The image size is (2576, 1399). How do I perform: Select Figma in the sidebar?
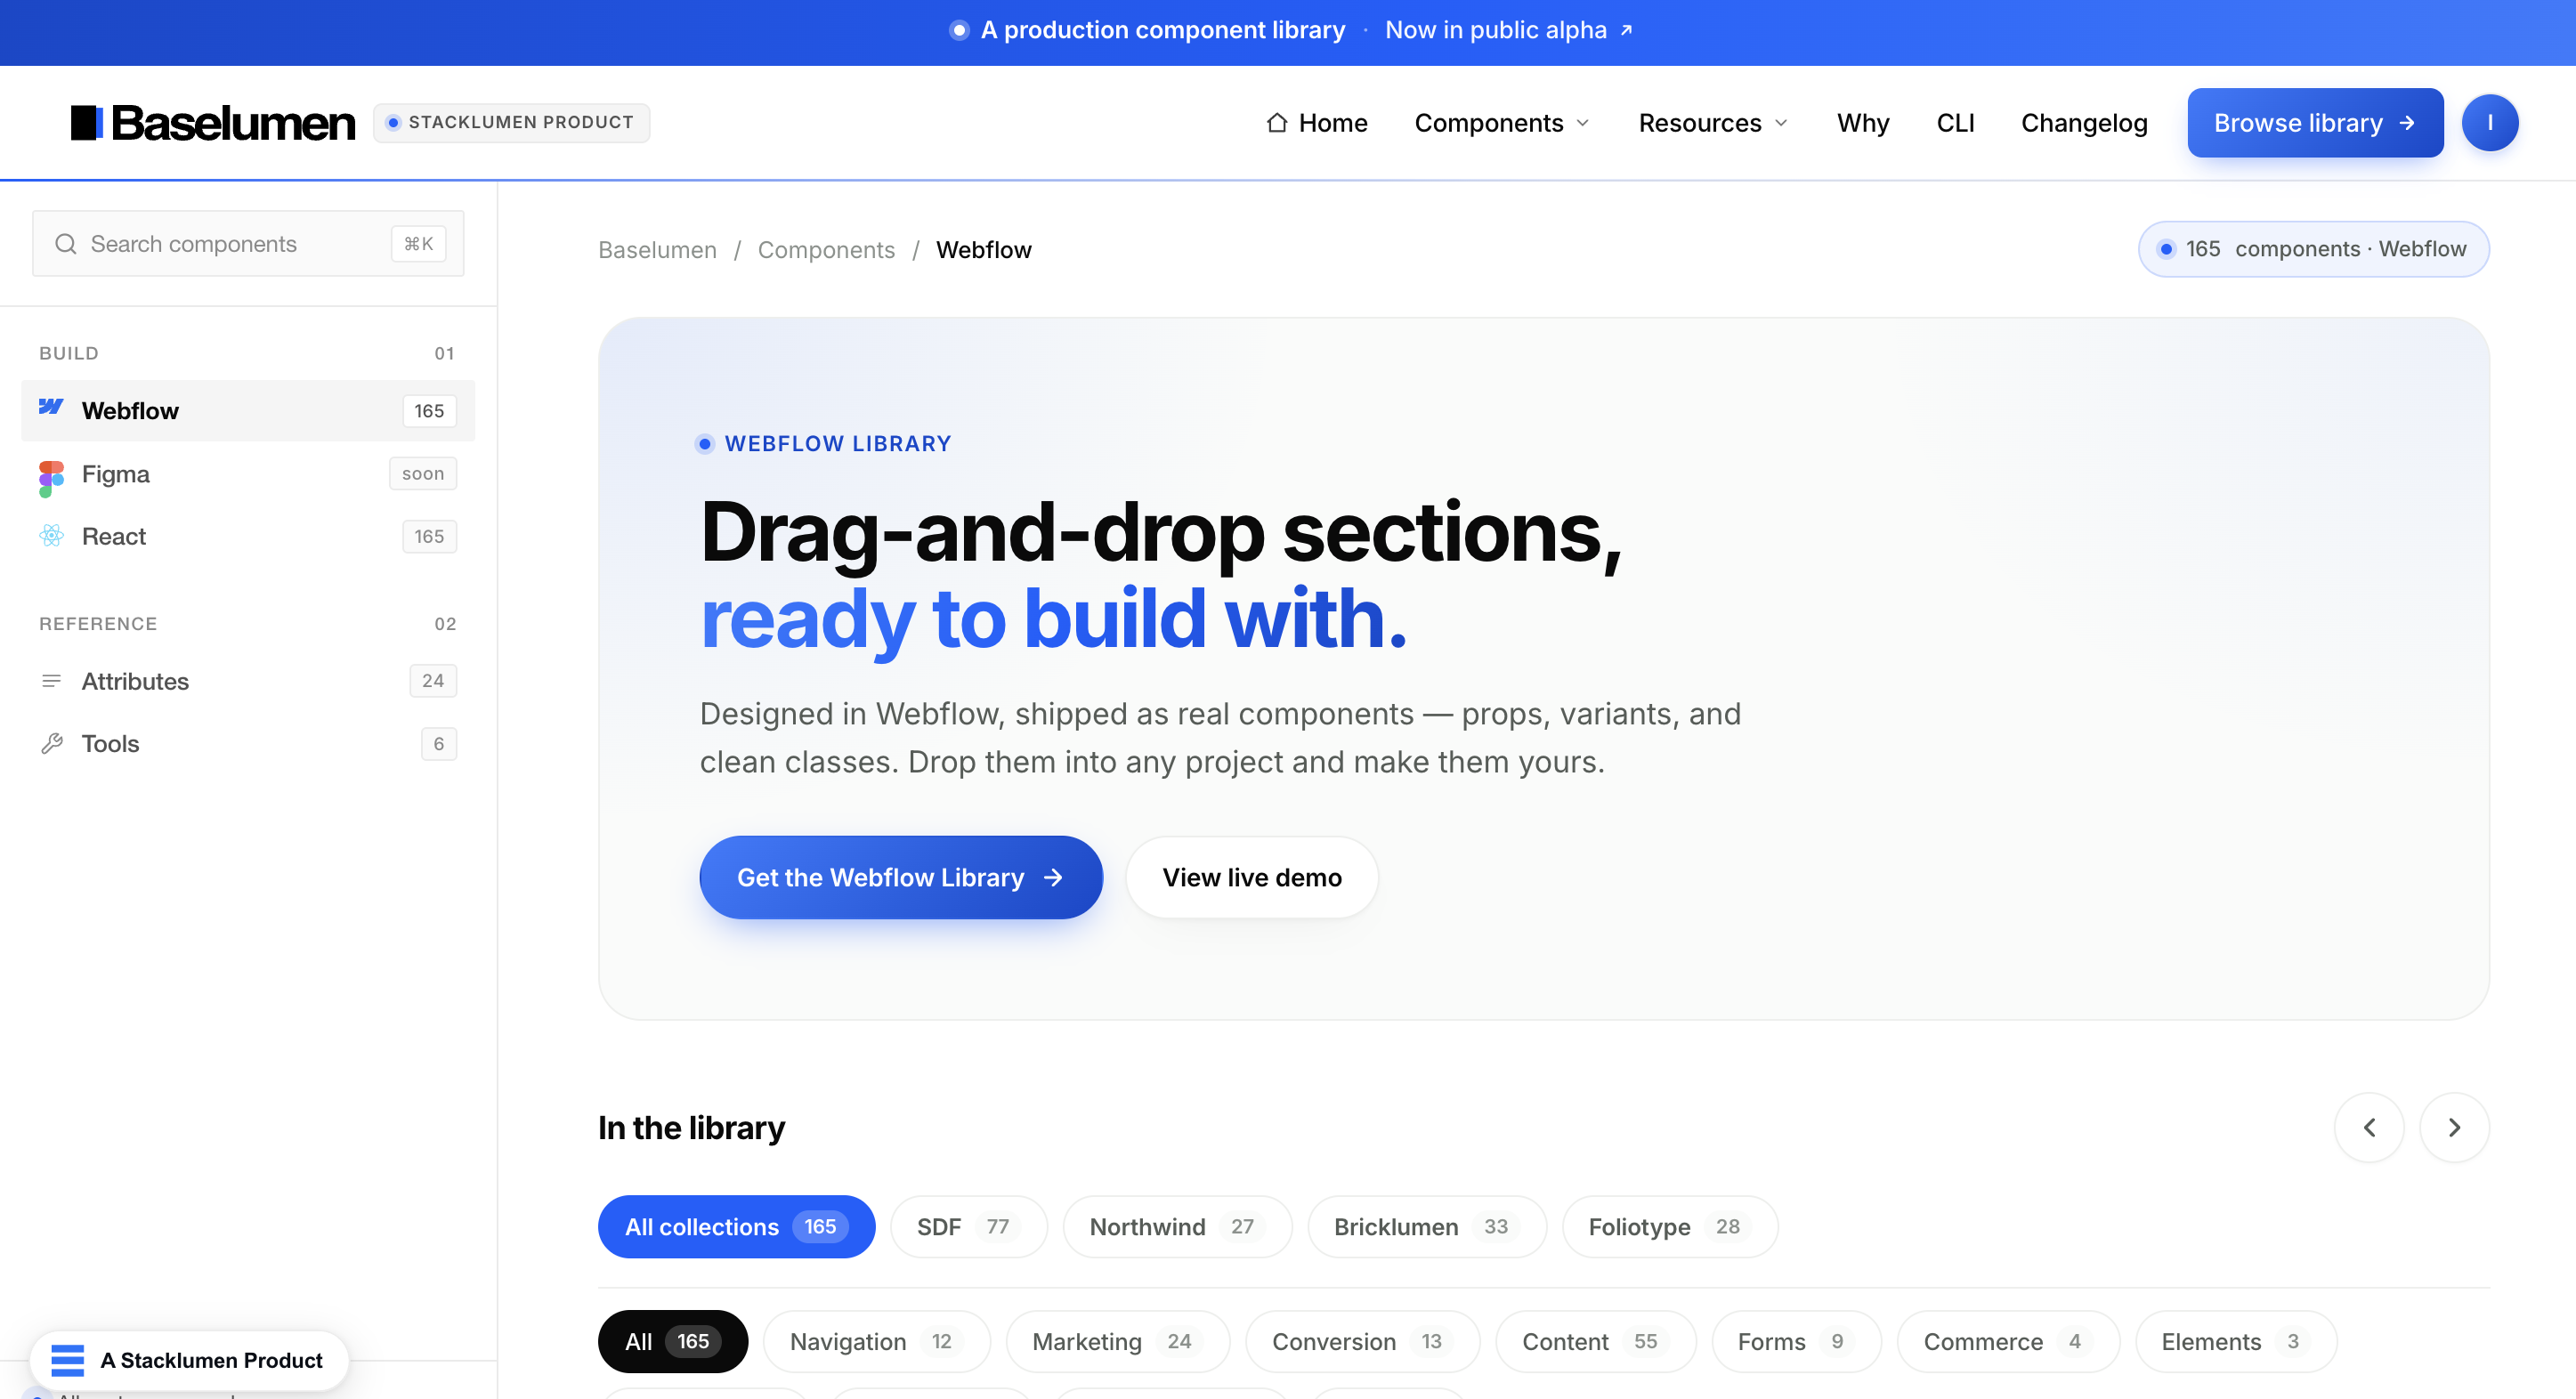(248, 474)
